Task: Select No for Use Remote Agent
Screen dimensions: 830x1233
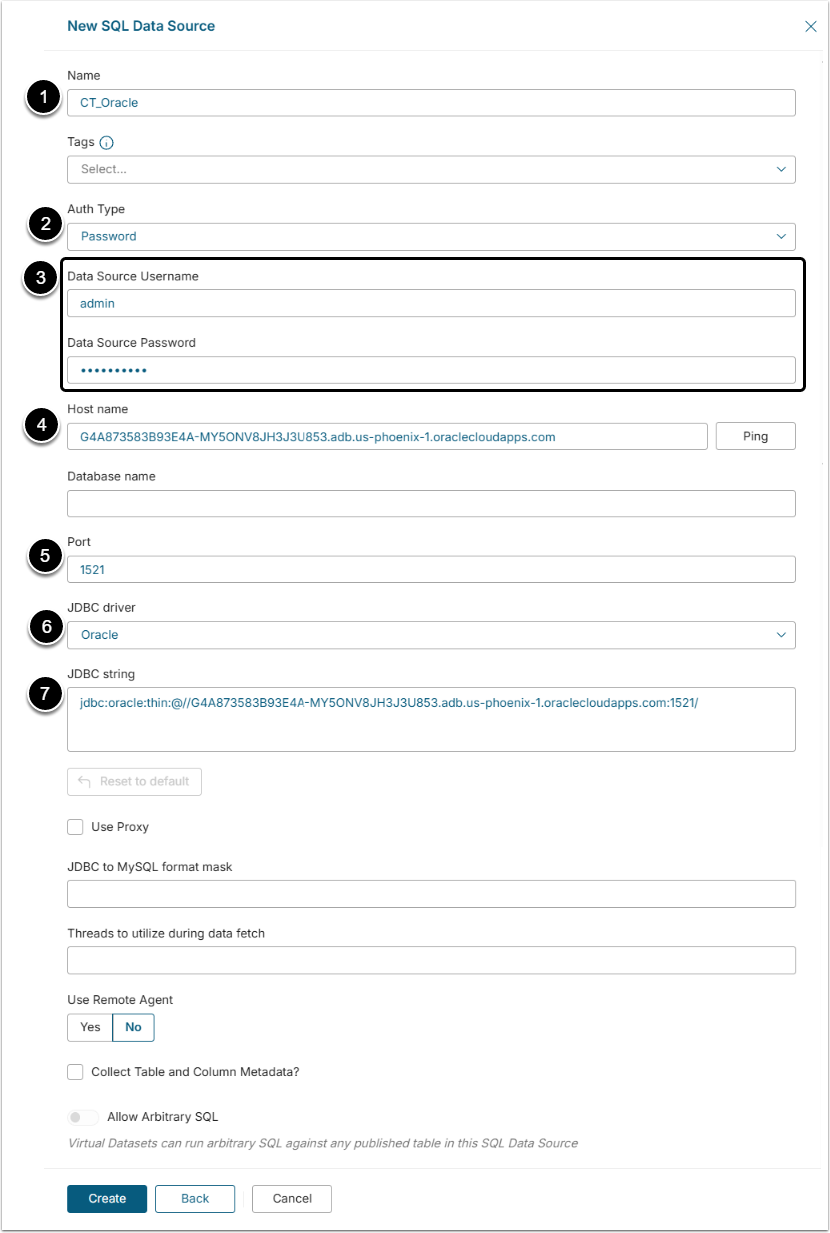Action: tap(133, 1027)
